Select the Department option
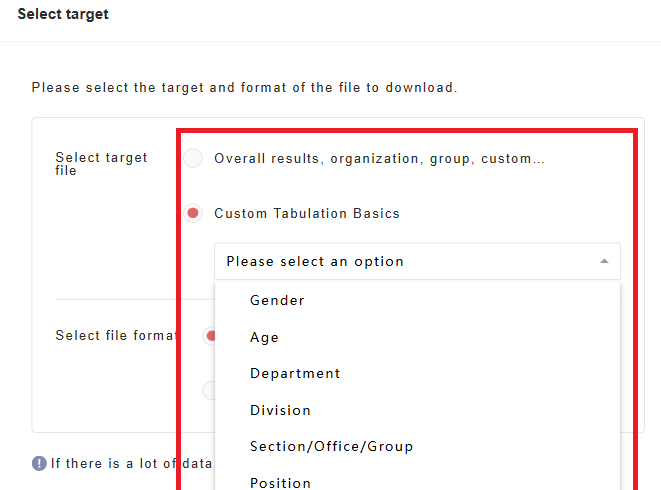The width and height of the screenshot is (661, 490). coord(295,373)
